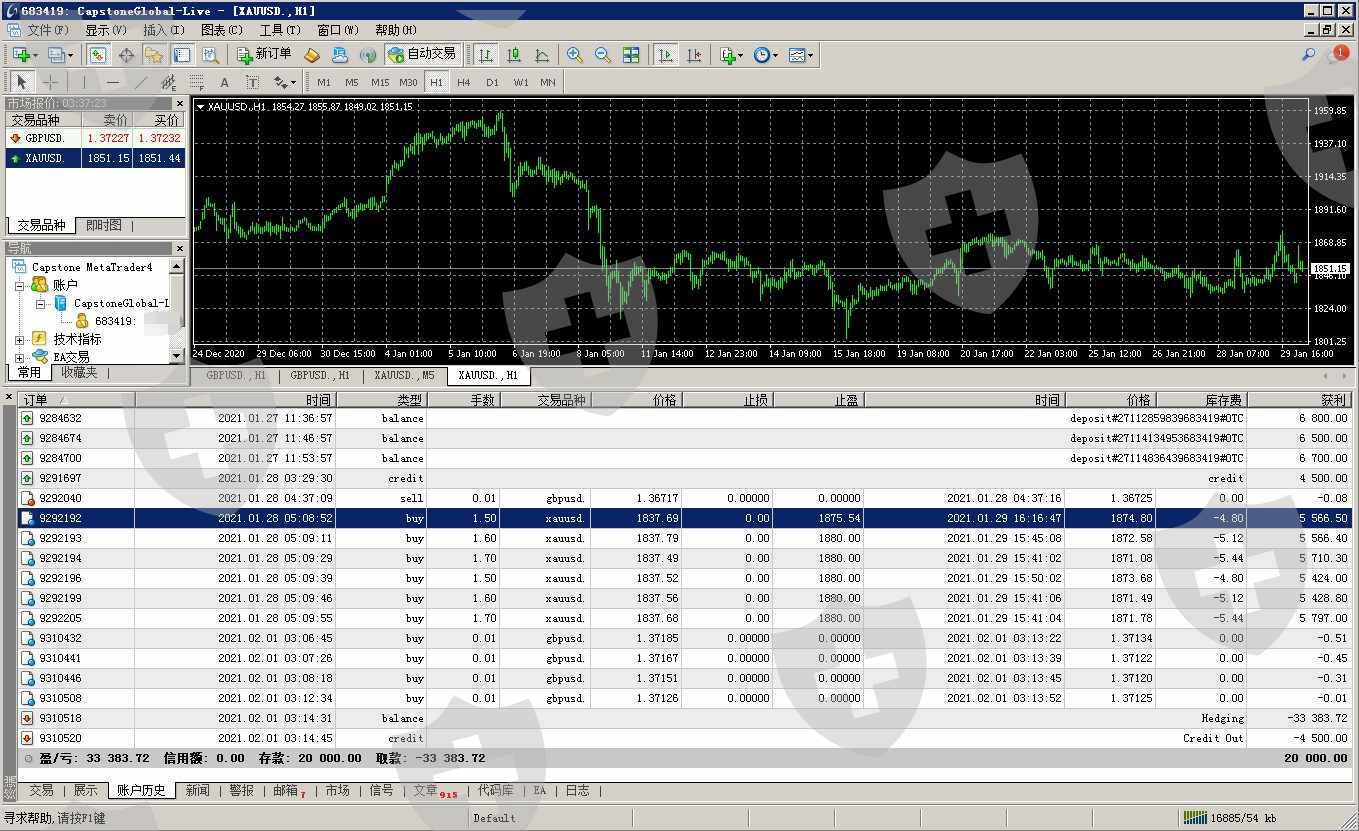Viewport: 1359px width, 831px height.
Task: Open the periodicity clock dropdown
Action: [x=766, y=55]
